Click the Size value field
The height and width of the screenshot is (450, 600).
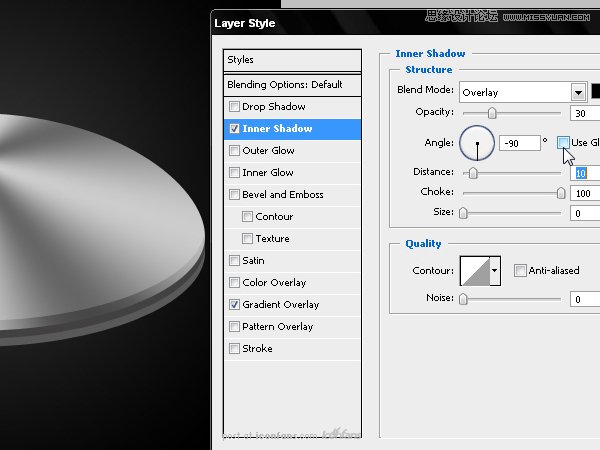pos(585,213)
